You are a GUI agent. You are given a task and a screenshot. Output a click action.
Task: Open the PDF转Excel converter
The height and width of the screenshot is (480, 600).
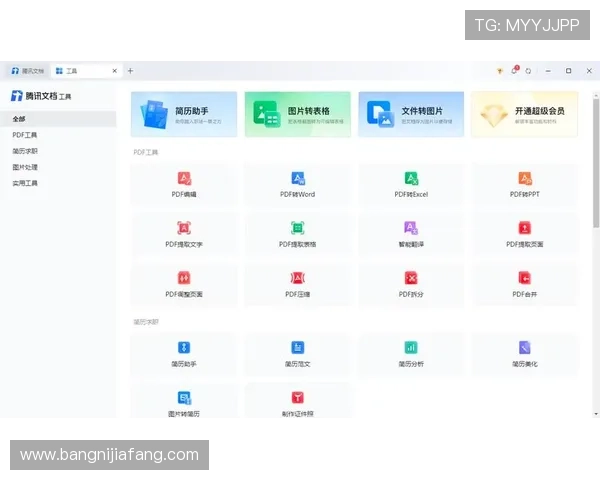coord(411,185)
